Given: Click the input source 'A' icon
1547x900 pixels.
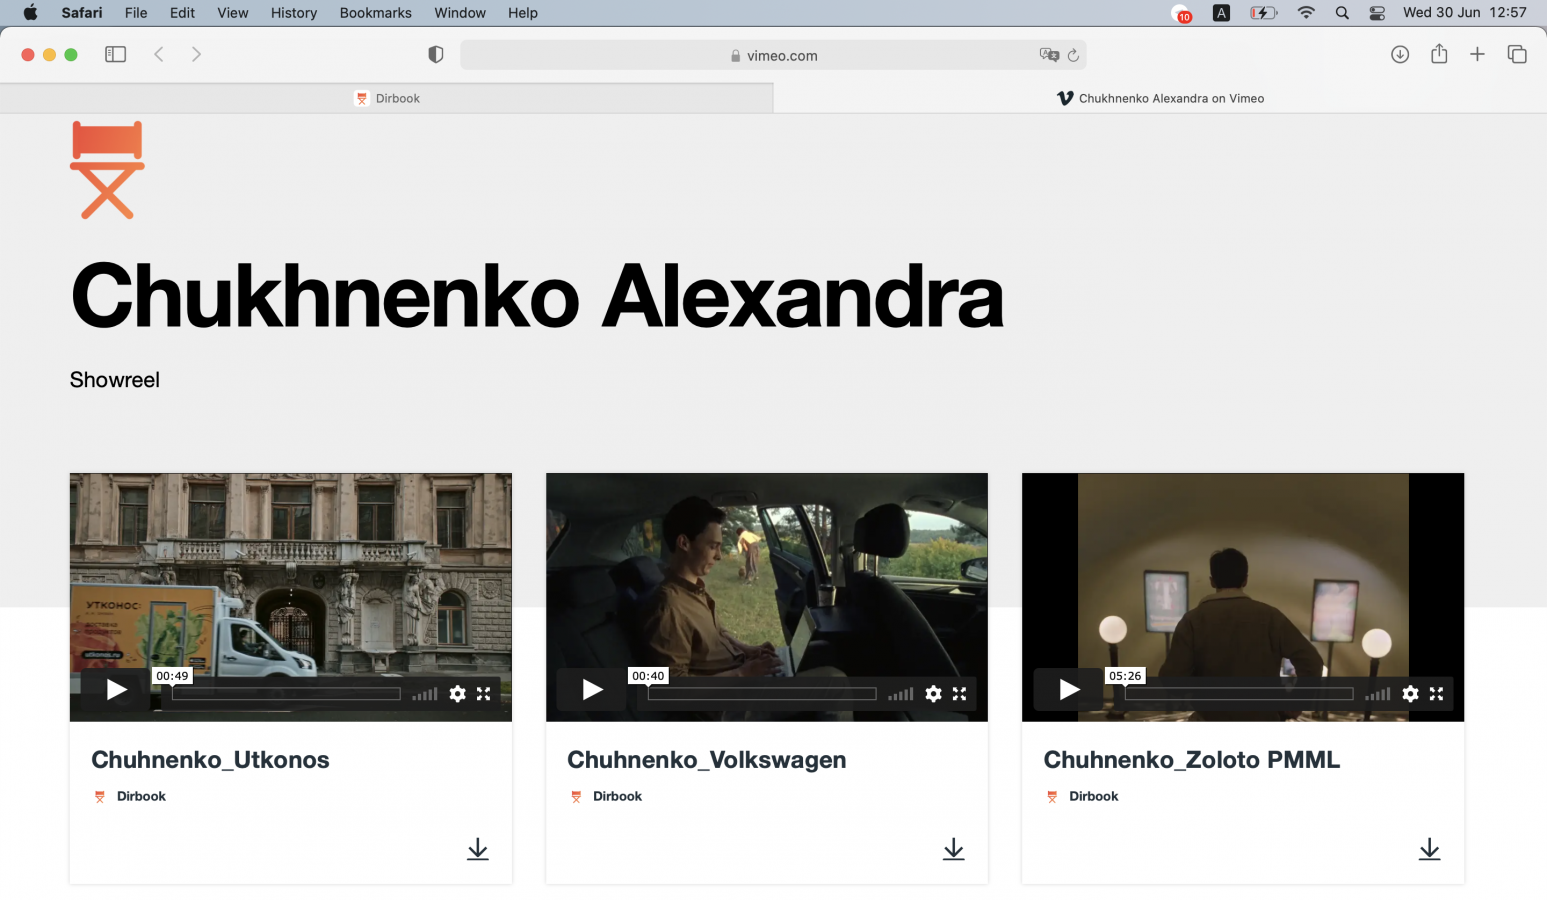Looking at the screenshot, I should pos(1221,13).
